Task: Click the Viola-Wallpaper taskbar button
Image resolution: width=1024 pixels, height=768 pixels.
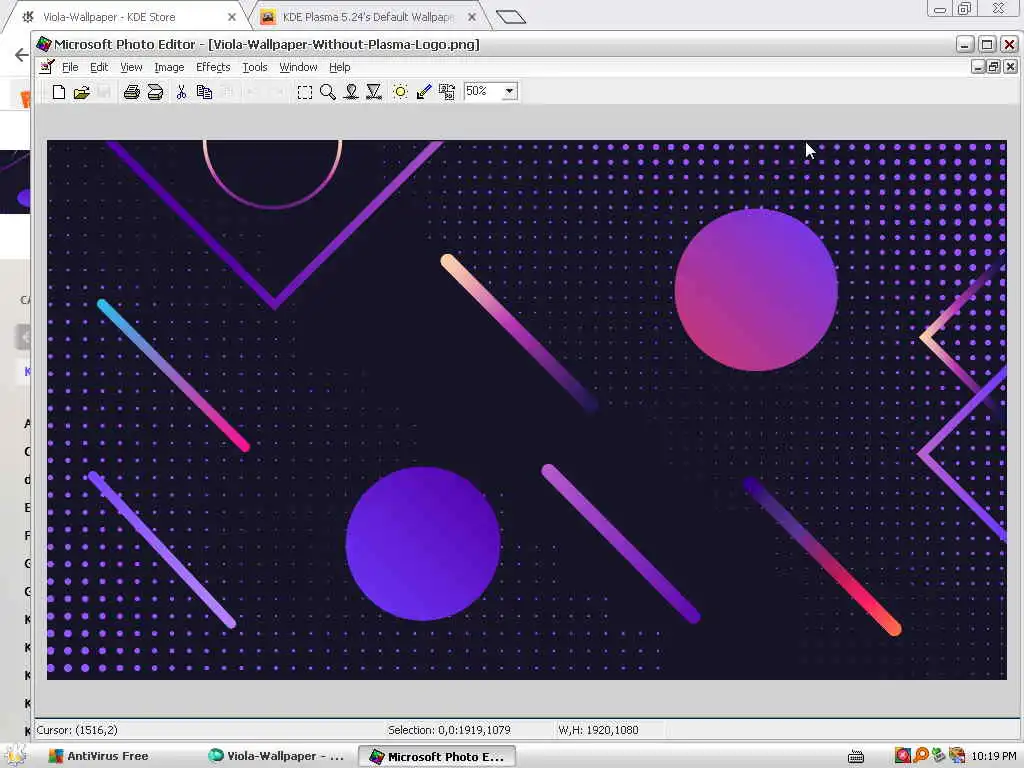Action: pyautogui.click(x=277, y=756)
